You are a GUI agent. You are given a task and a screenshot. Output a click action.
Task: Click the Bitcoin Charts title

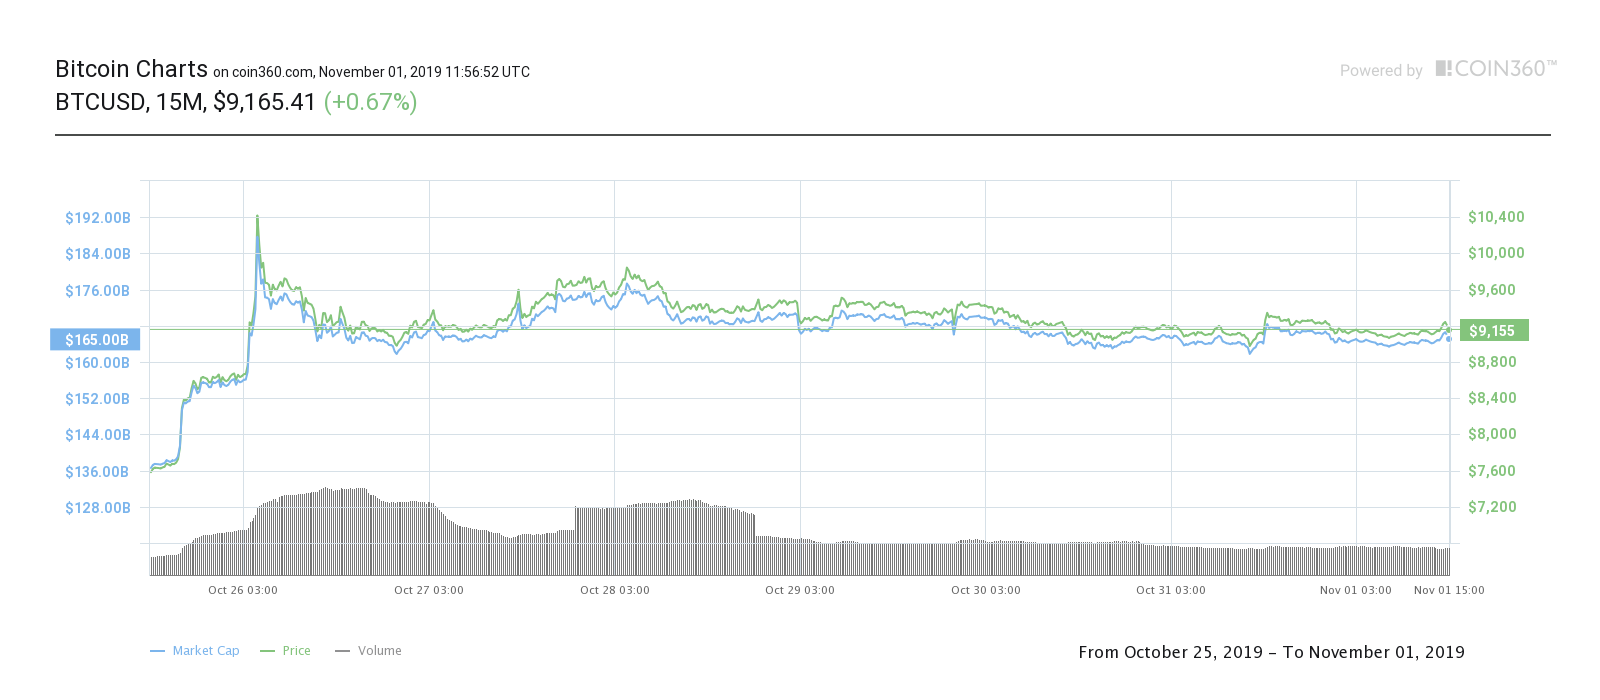point(131,69)
